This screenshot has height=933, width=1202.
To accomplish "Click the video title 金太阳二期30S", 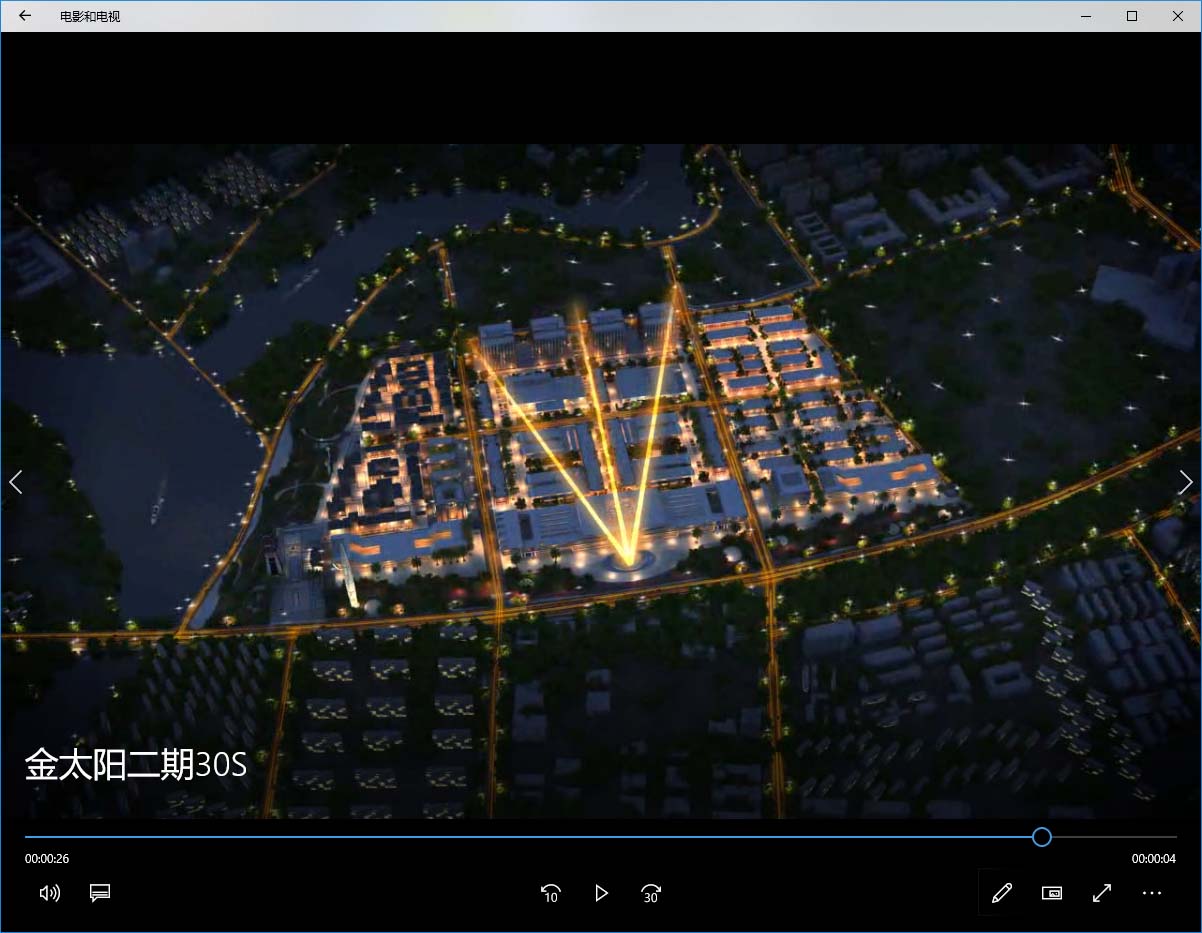I will click(x=135, y=765).
